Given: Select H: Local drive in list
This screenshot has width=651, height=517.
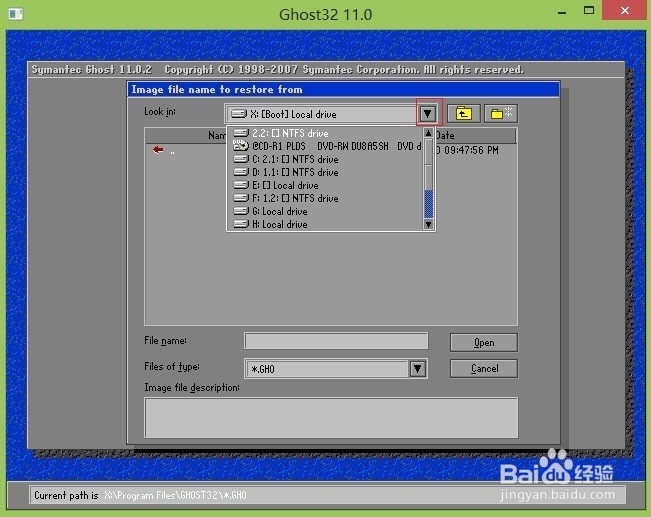Looking at the screenshot, I should click(x=325, y=224).
